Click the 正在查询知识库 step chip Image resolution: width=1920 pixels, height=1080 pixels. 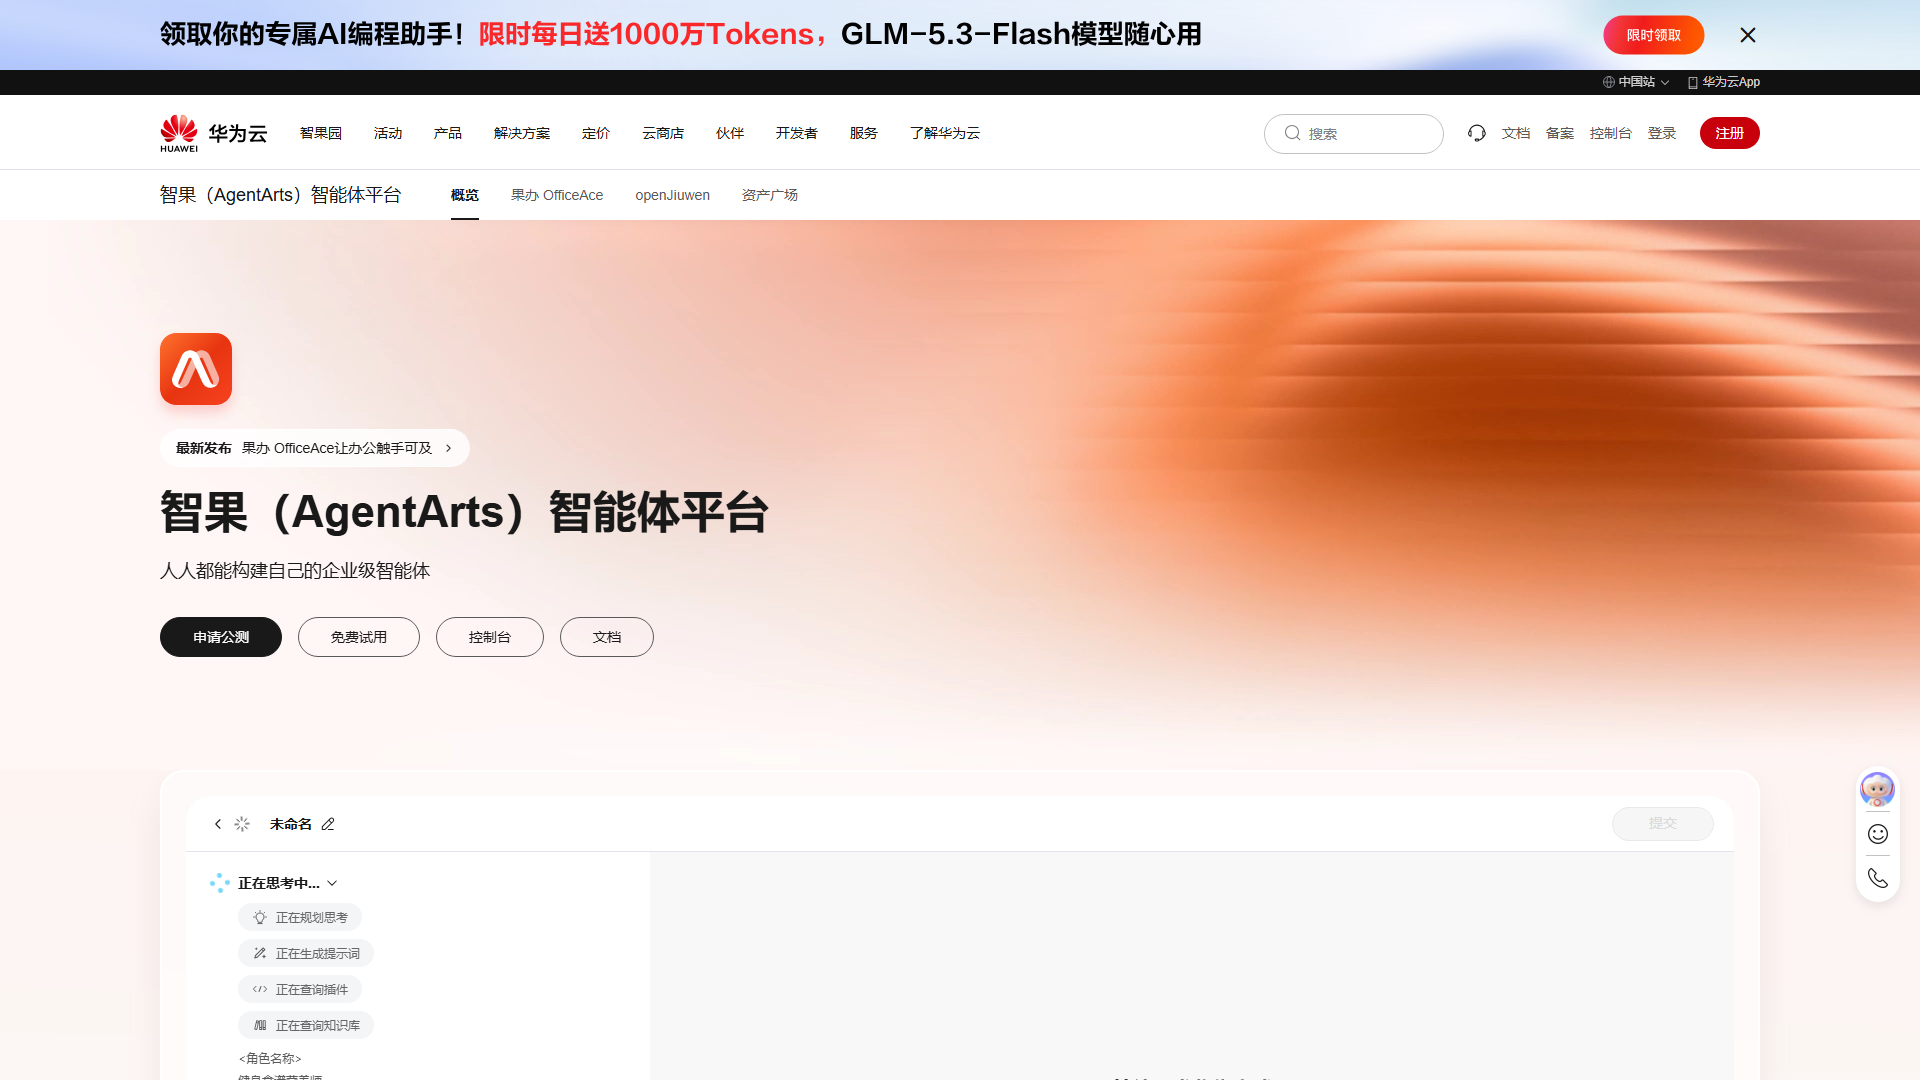pyautogui.click(x=306, y=1025)
